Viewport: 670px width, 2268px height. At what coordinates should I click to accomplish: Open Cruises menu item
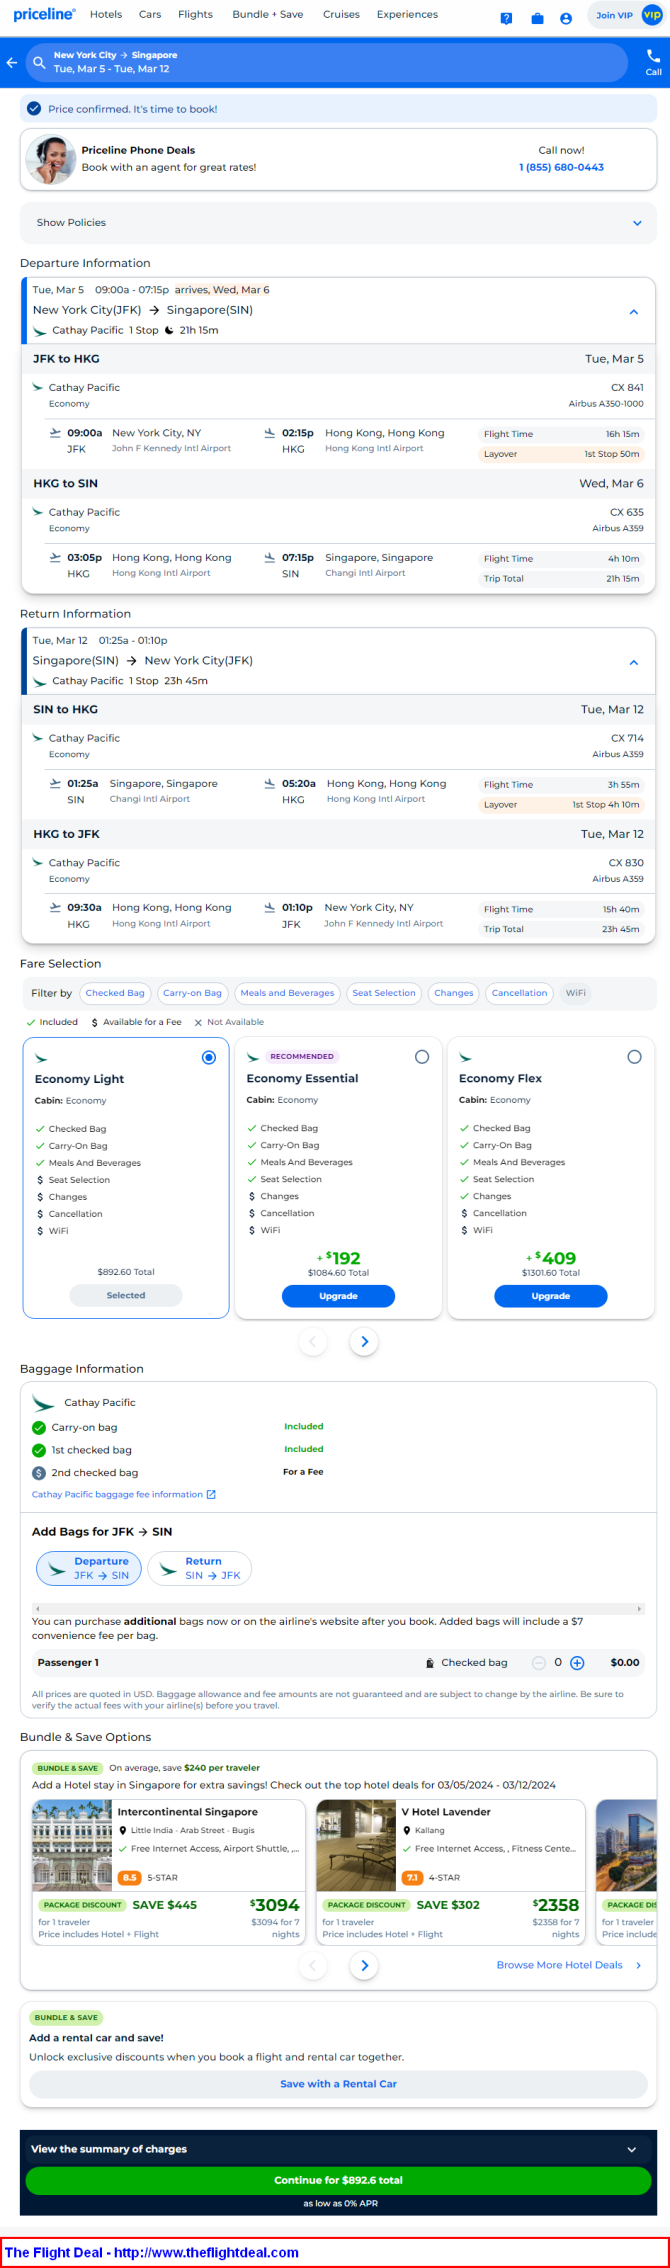point(341,15)
